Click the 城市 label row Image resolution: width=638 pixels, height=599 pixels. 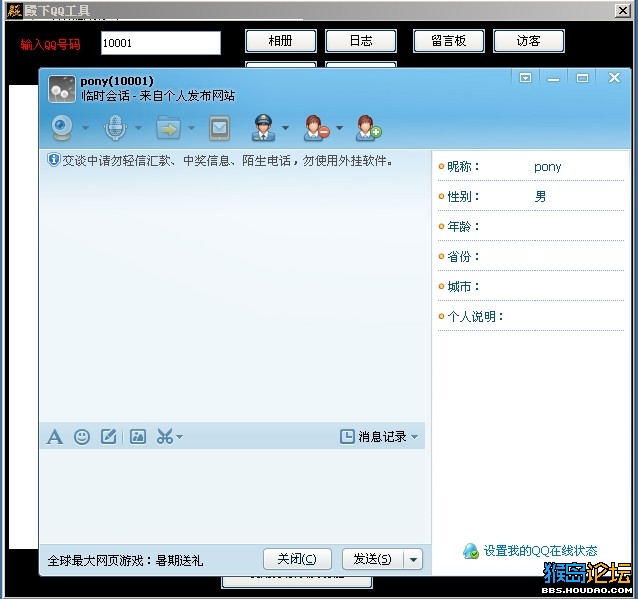531,286
